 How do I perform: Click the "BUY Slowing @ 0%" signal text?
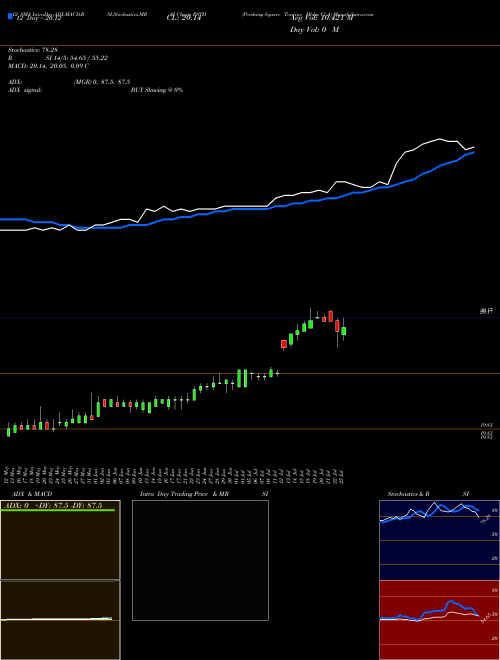[x=157, y=90]
